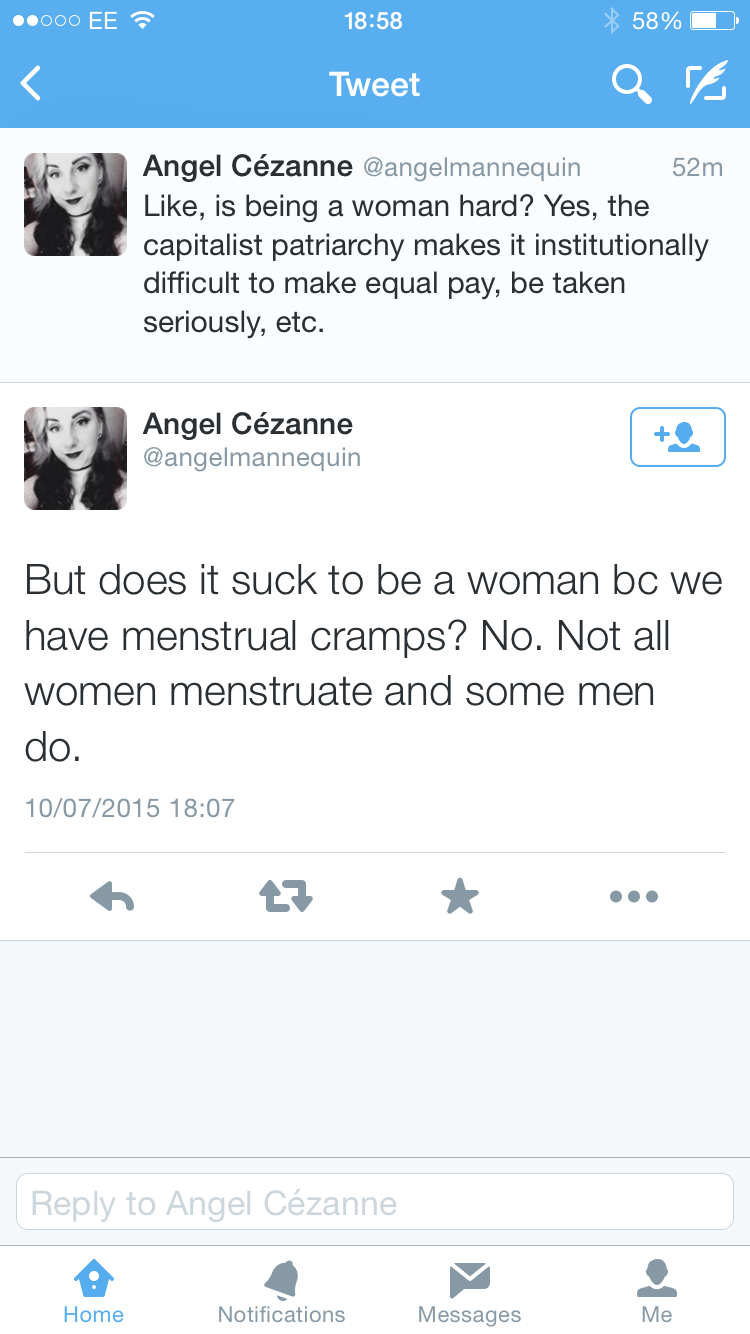Open @angelmannequin handle in first tweet

coord(471,168)
